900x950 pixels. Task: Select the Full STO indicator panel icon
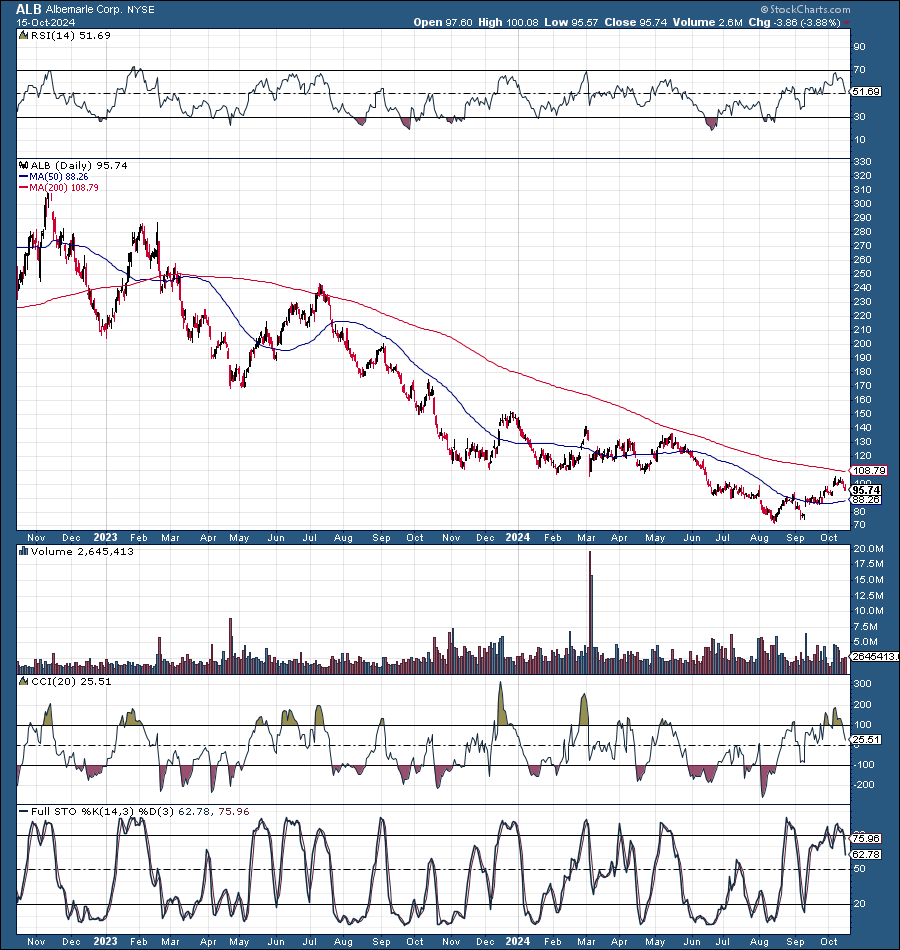pyautogui.click(x=22, y=812)
